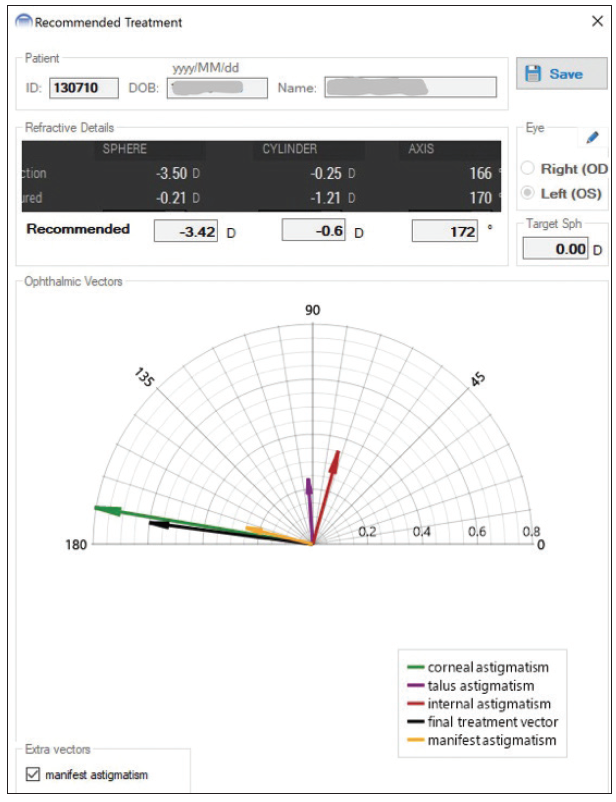
Task: Click the Recommended axis value field
Action: pos(445,232)
